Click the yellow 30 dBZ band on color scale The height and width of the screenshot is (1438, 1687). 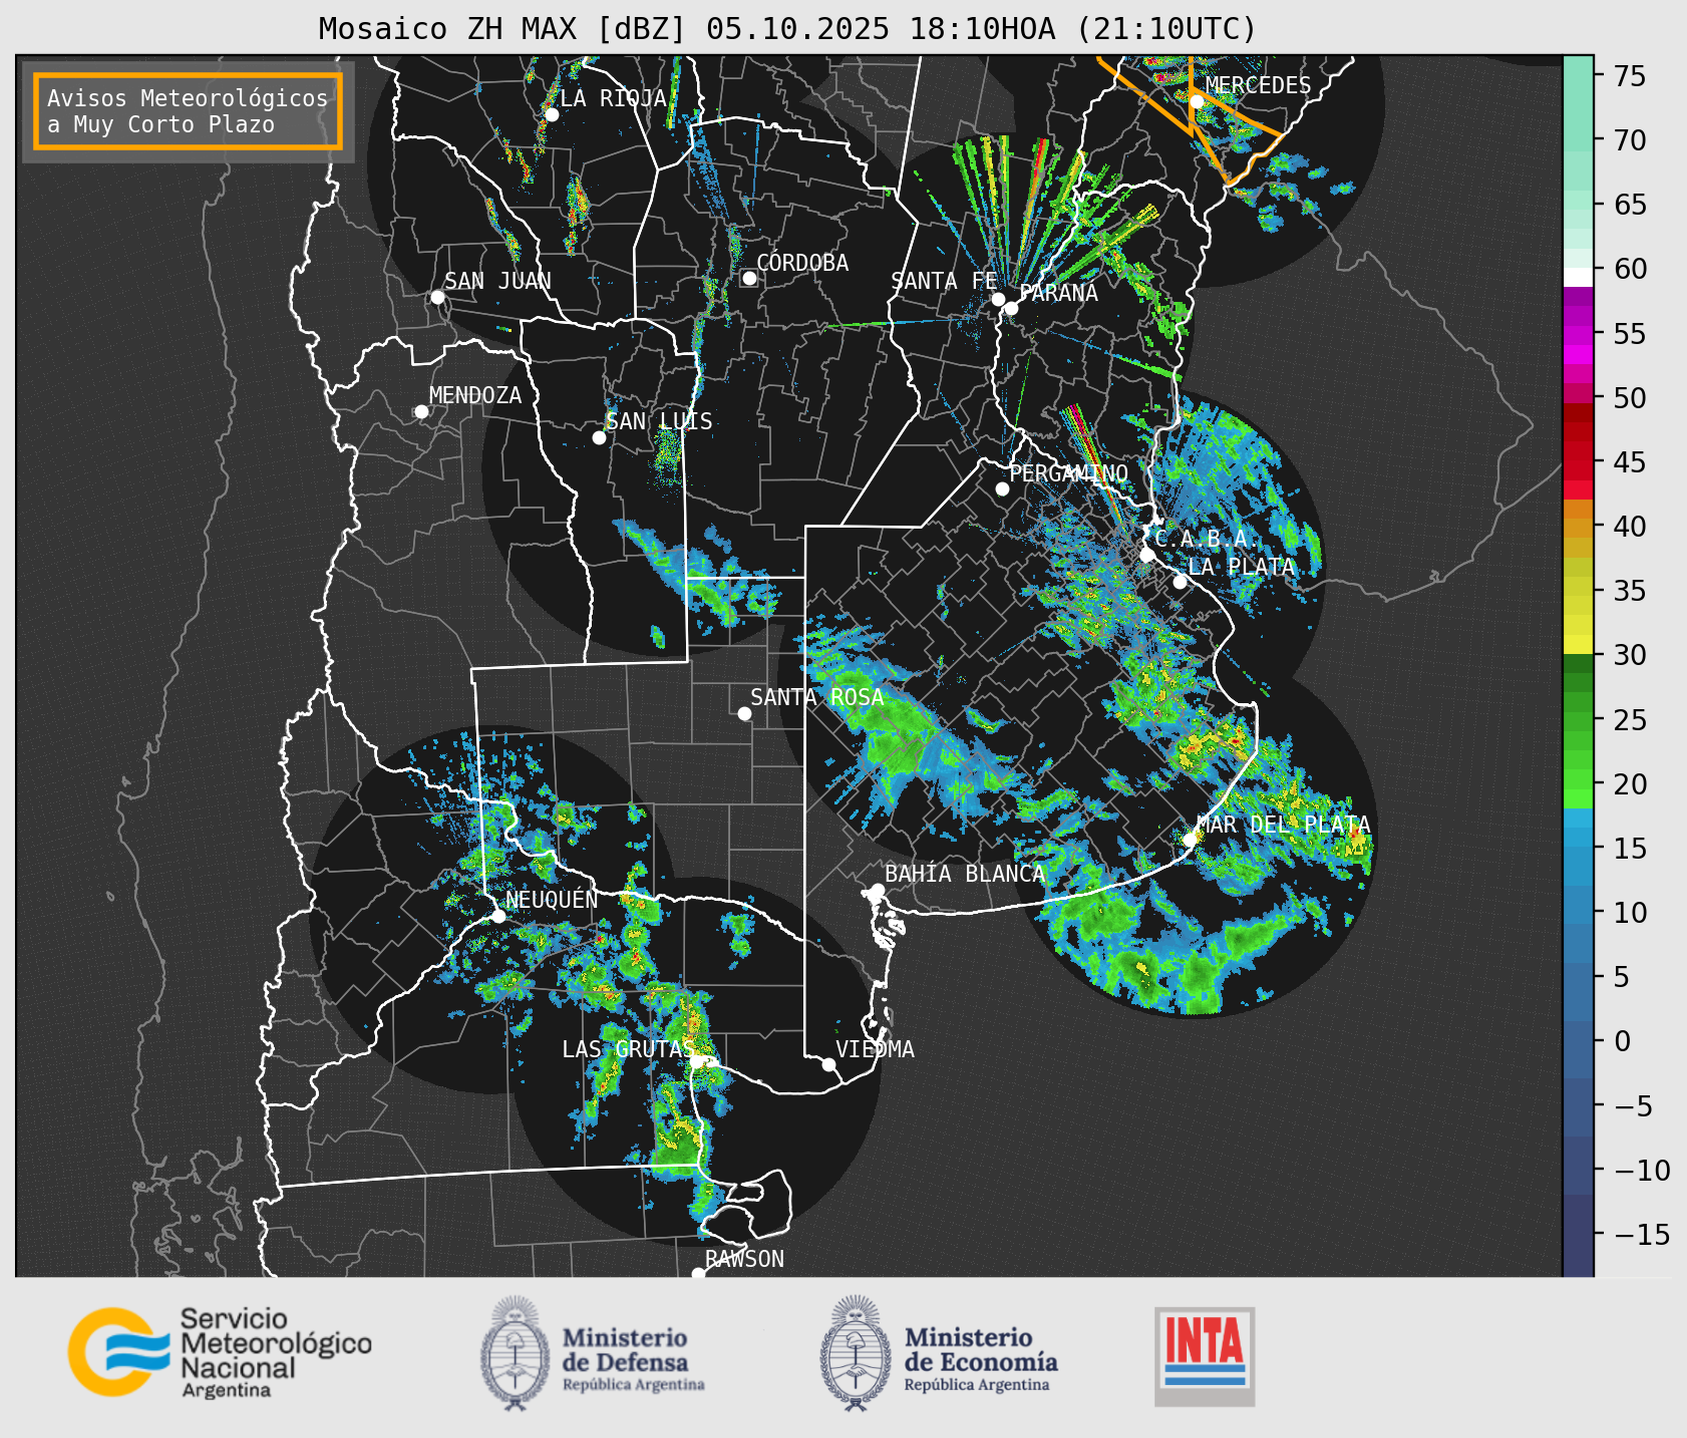point(1578,646)
